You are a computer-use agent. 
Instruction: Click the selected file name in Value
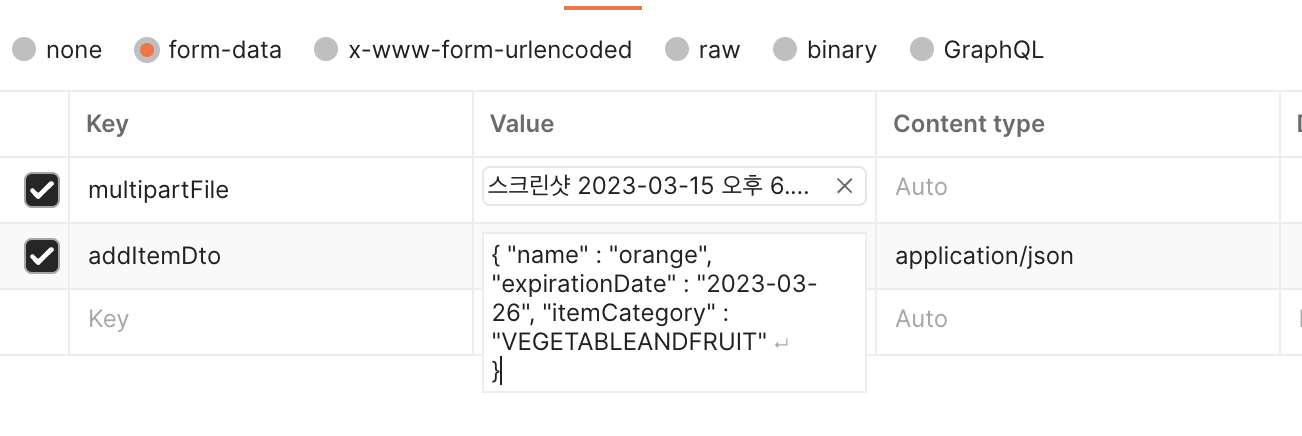tap(656, 186)
